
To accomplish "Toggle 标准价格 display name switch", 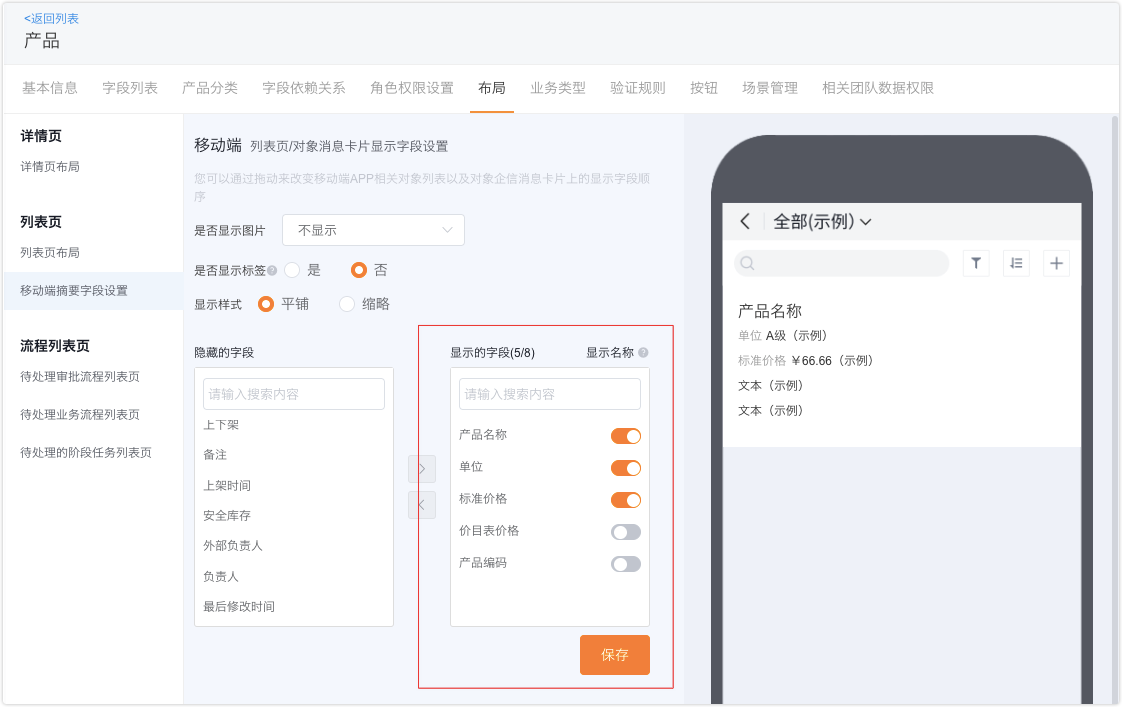I will [x=625, y=500].
